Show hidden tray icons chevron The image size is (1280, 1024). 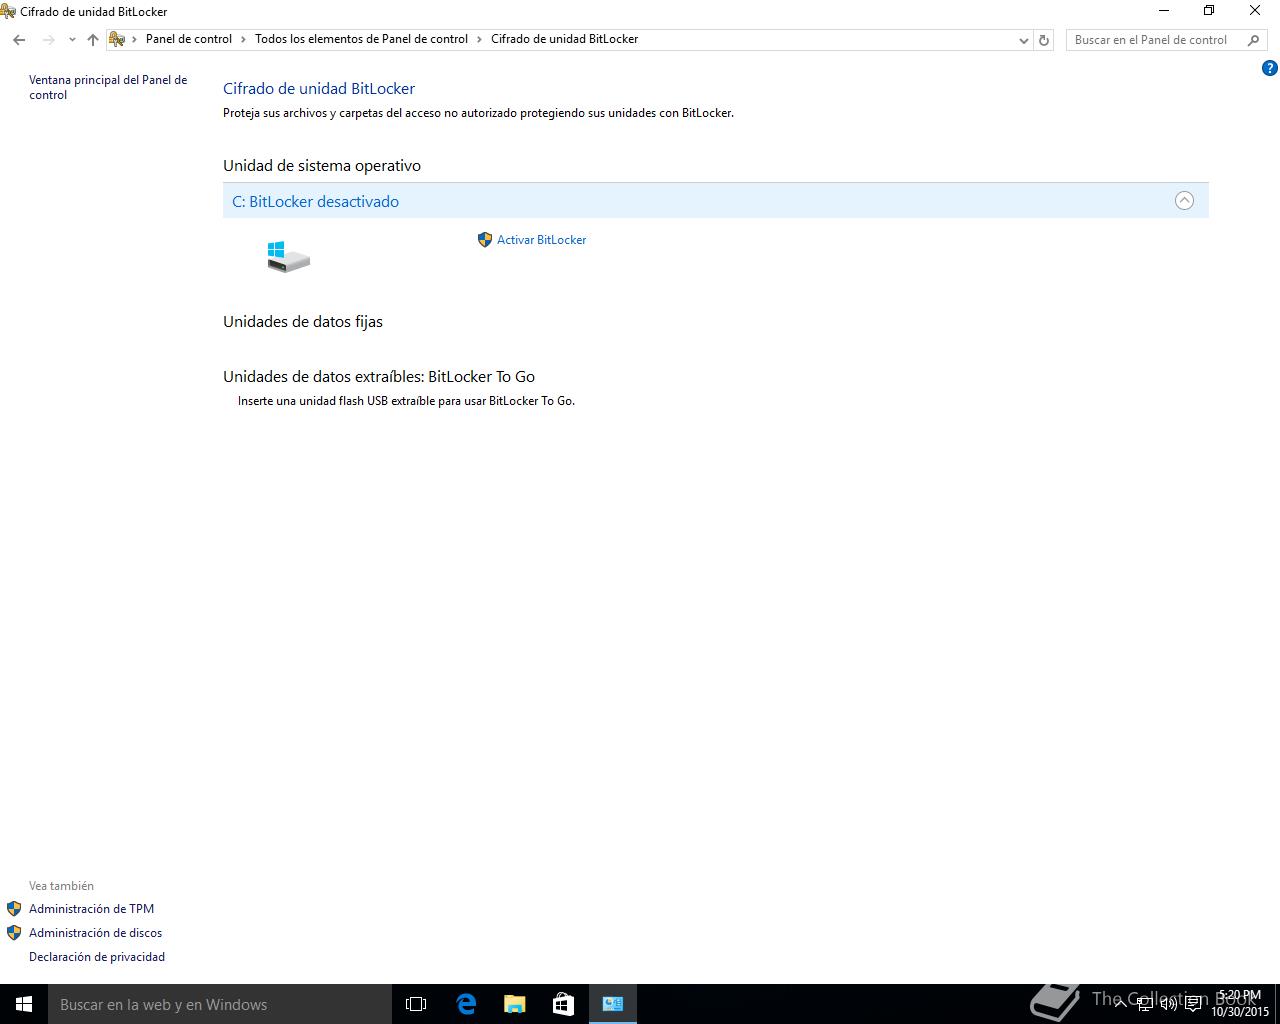tap(1121, 1004)
